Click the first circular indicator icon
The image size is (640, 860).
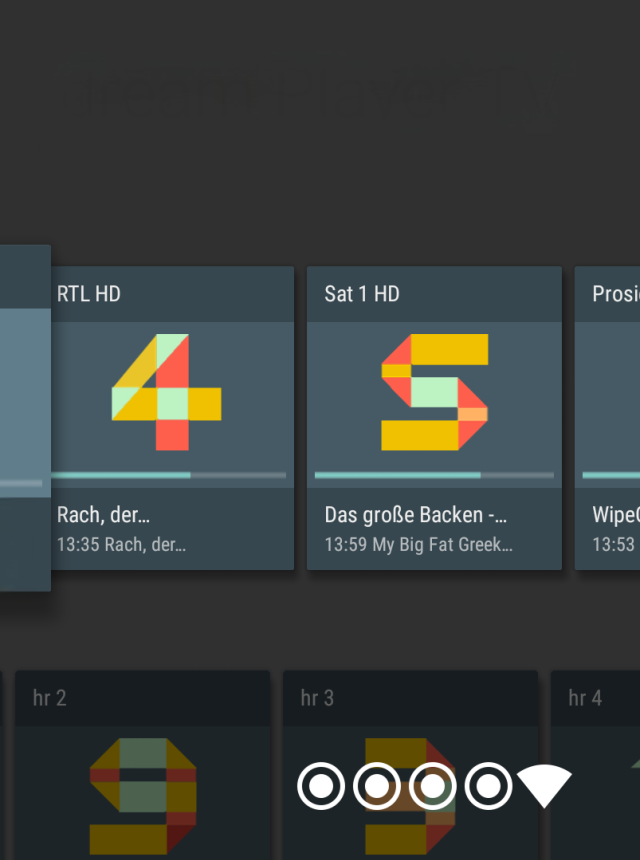(x=321, y=786)
